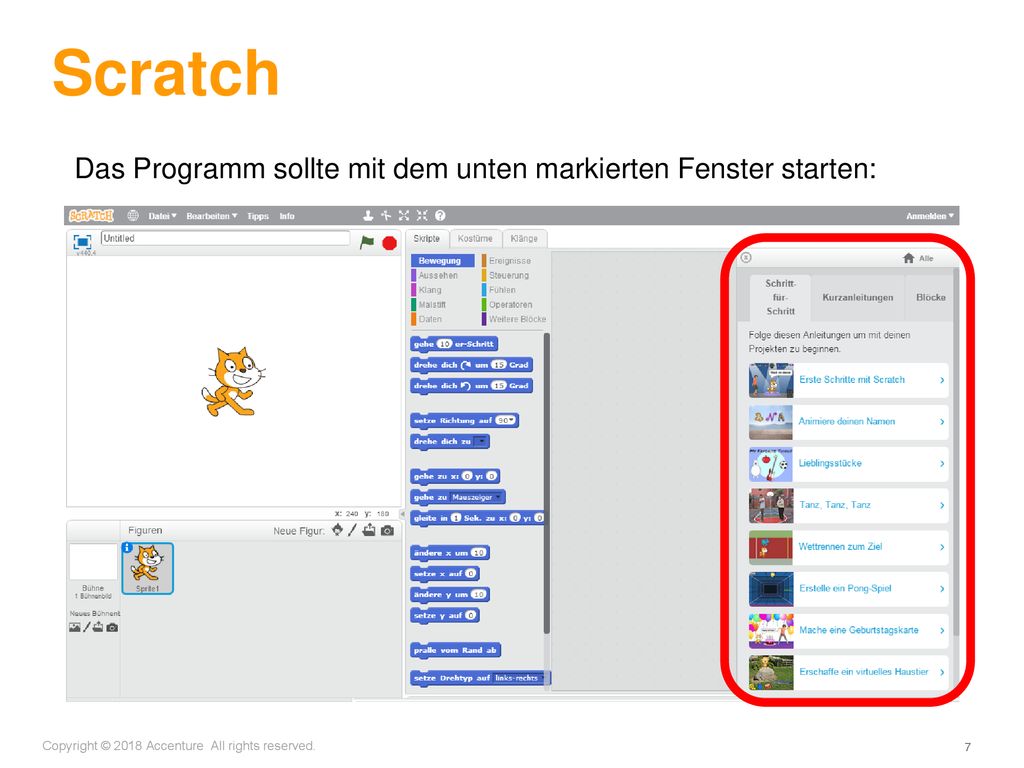The image size is (1024, 768).
Task: Open the Kurzanleitungen tips tab
Action: point(857,298)
